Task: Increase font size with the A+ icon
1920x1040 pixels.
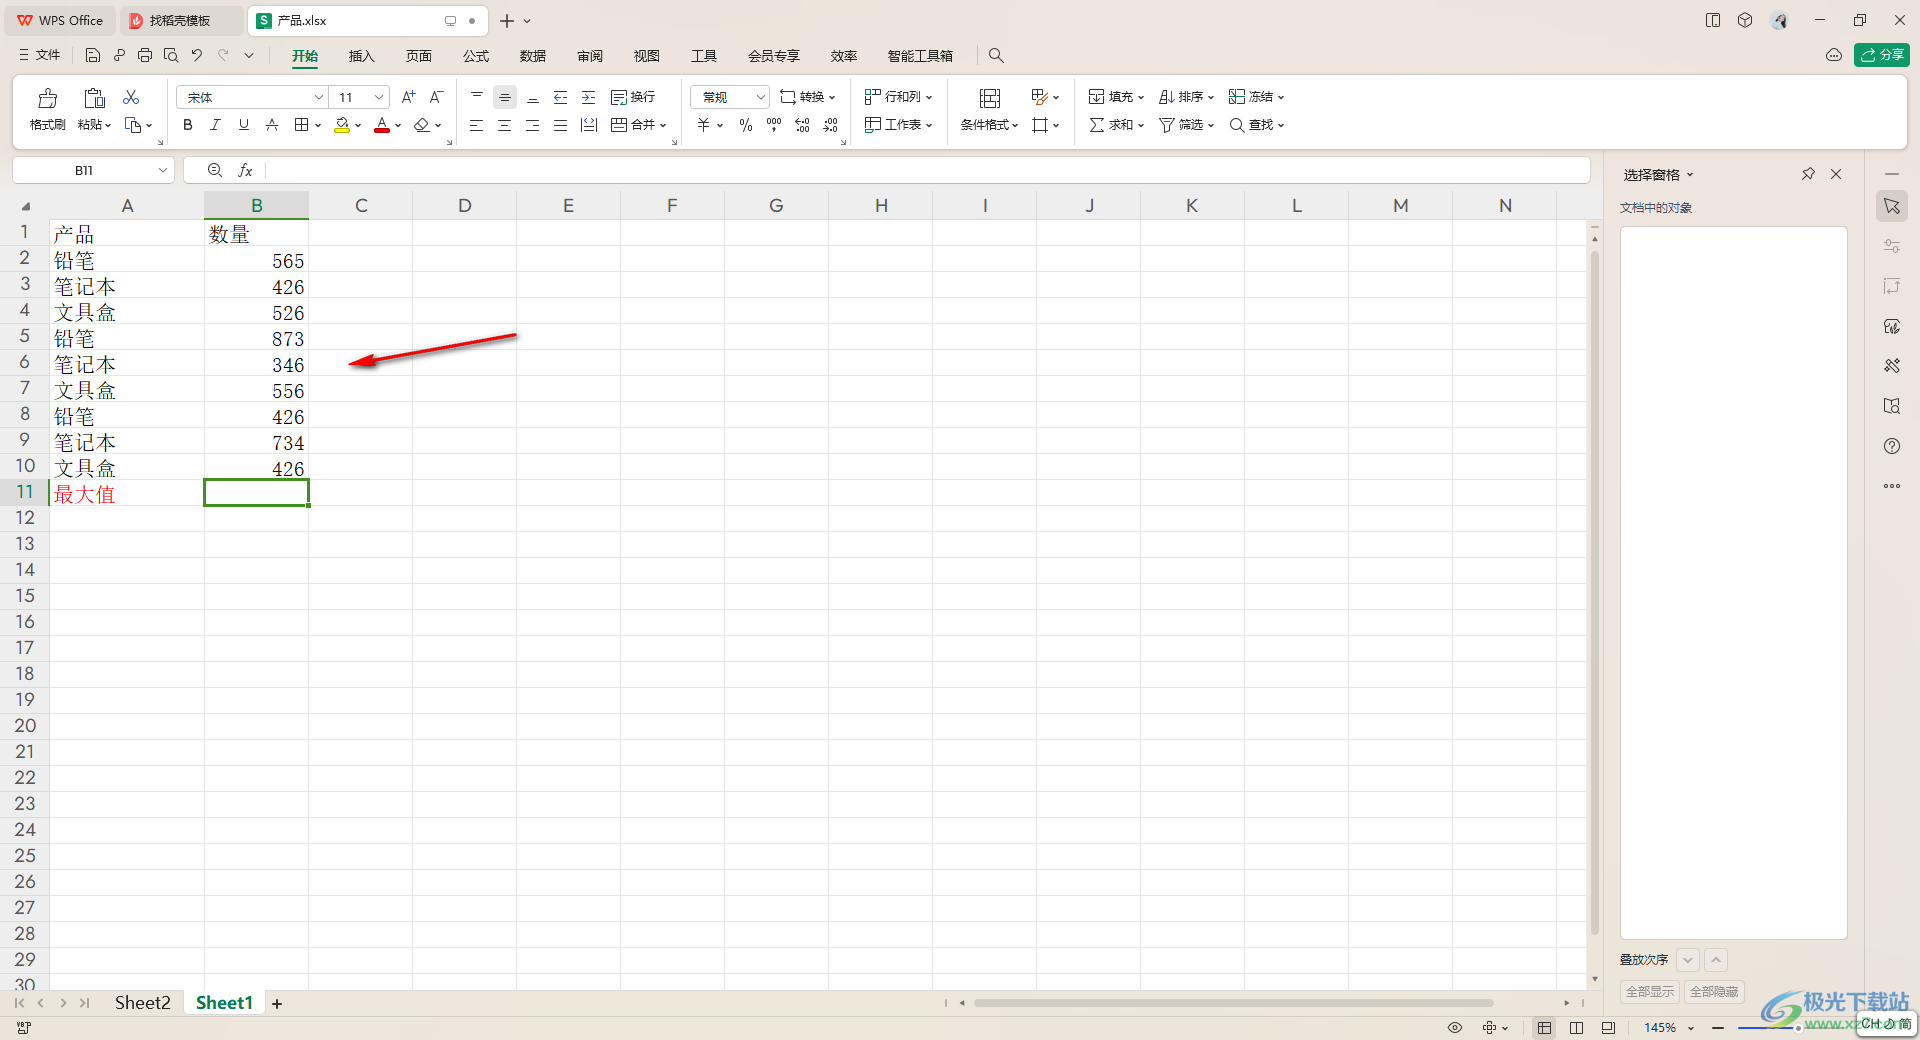Action: [x=408, y=97]
